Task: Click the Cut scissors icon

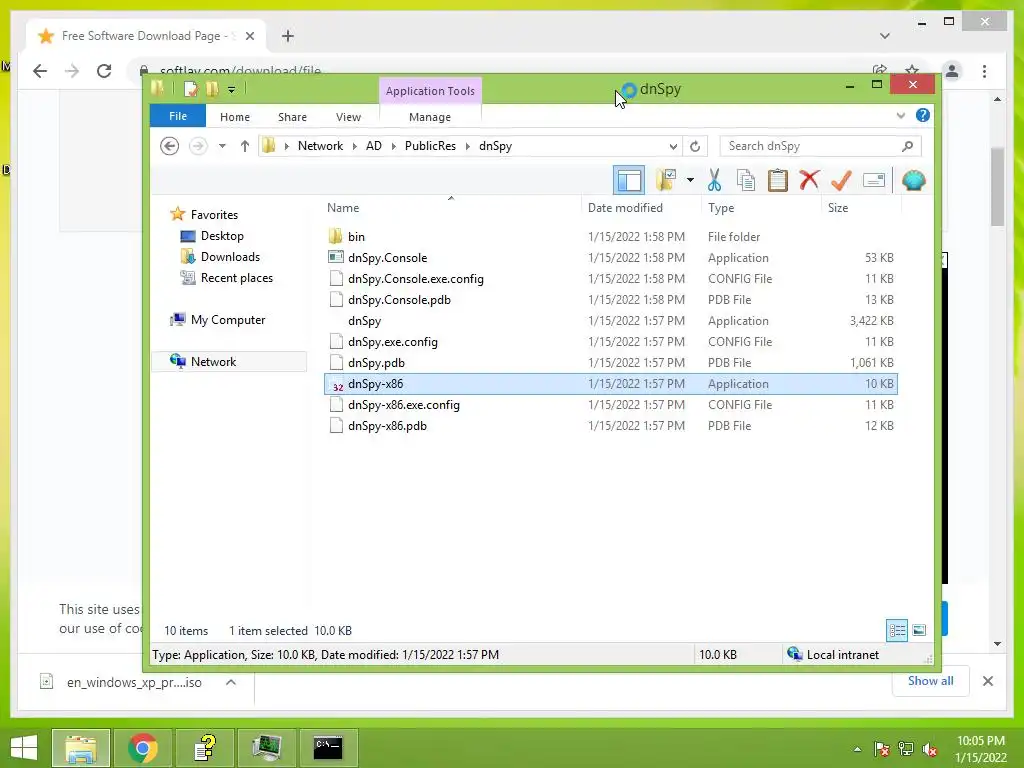Action: tap(714, 180)
